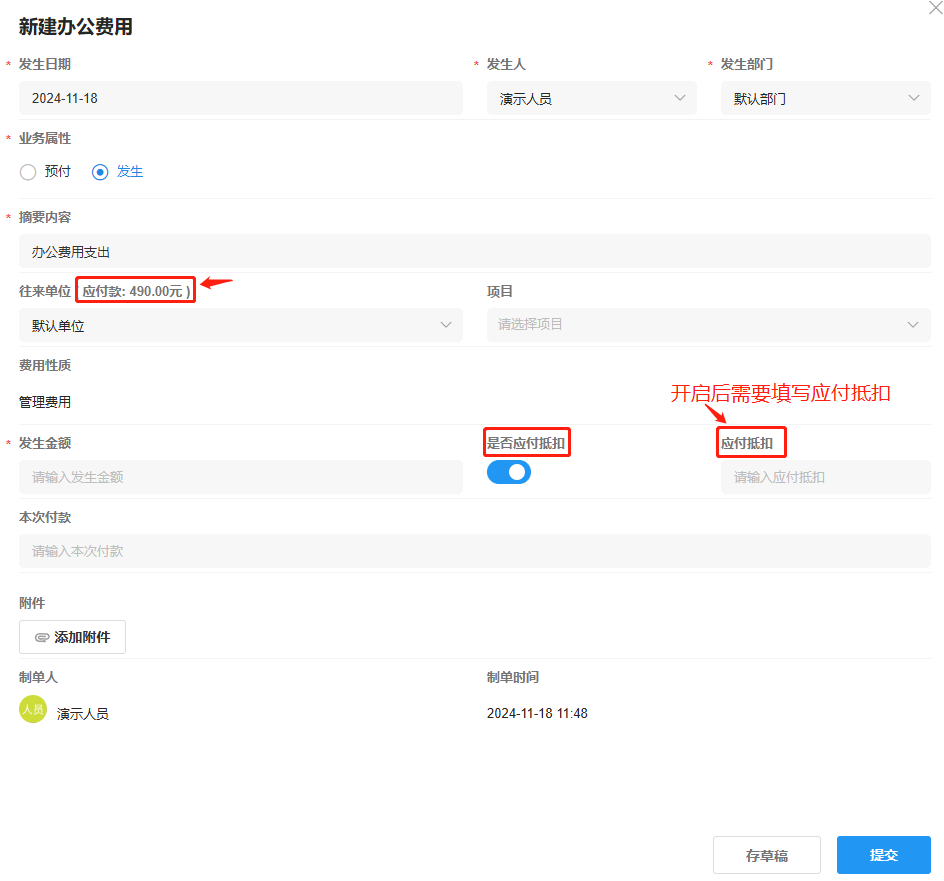This screenshot has width=944, height=881.
Task: Open the 发生人 dropdown
Action: pos(591,98)
